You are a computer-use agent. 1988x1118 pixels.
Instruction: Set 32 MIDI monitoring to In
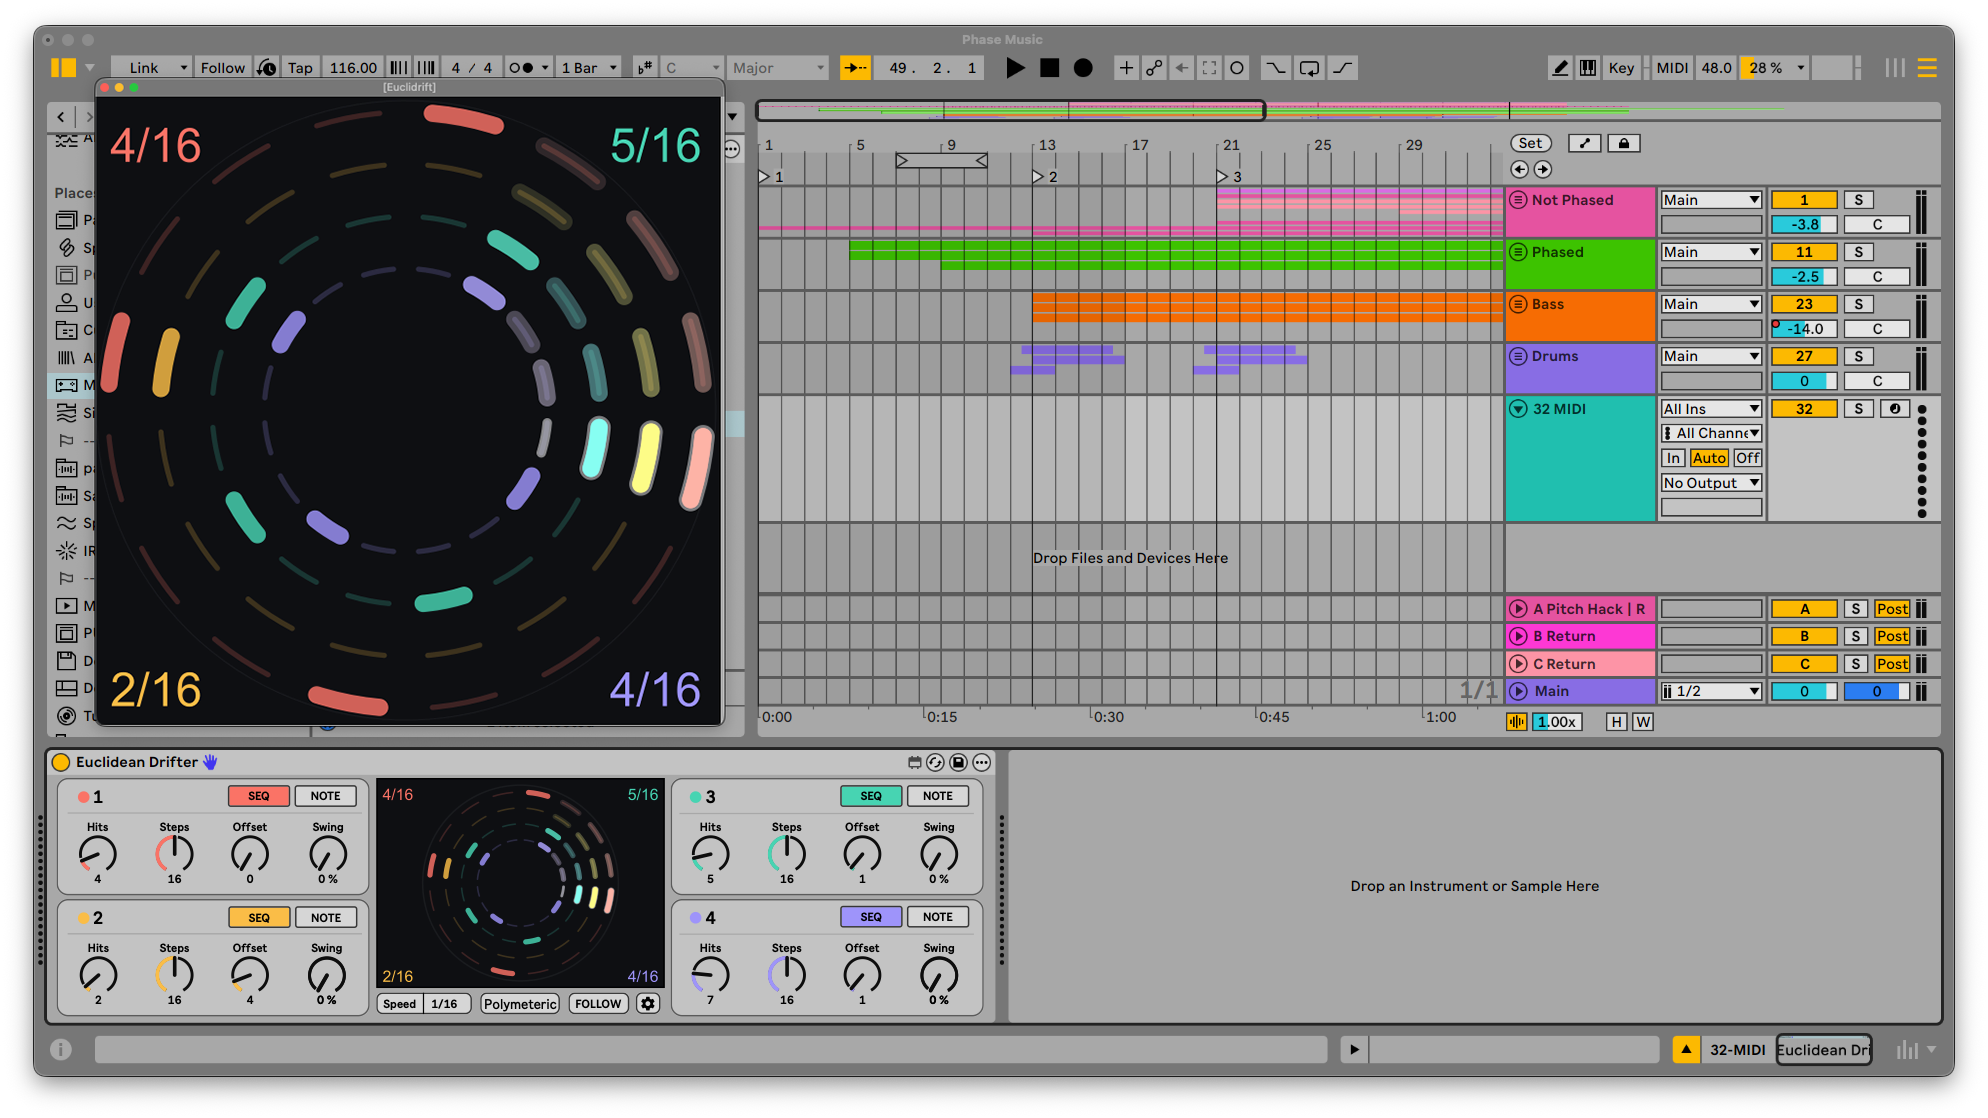point(1673,458)
